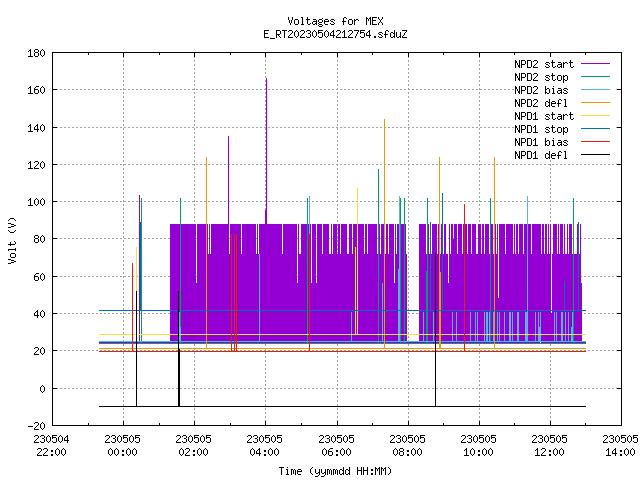This screenshot has width=640, height=480.
Task: Click the 'NPD1 bias' legend label
Action: [541, 142]
